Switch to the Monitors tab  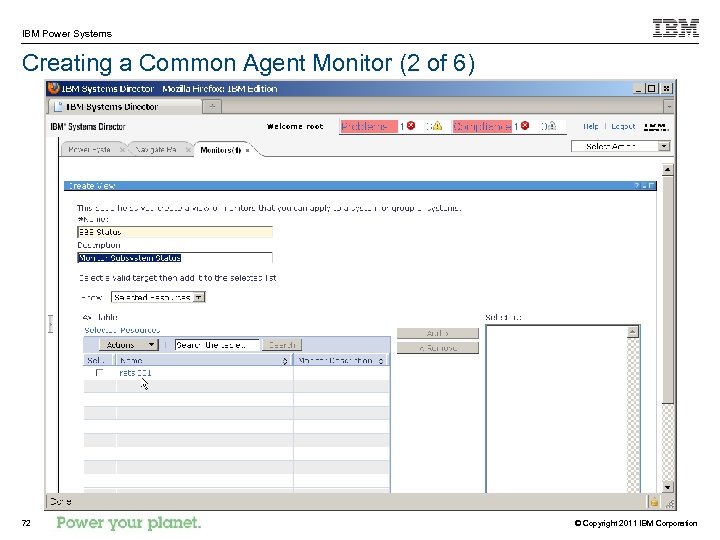tap(220, 150)
